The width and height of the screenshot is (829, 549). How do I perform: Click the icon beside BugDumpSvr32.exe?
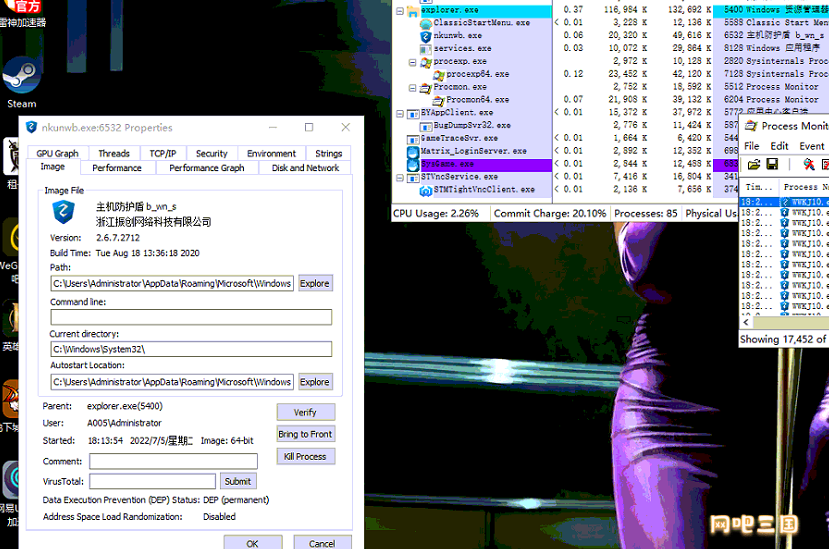[x=426, y=126]
